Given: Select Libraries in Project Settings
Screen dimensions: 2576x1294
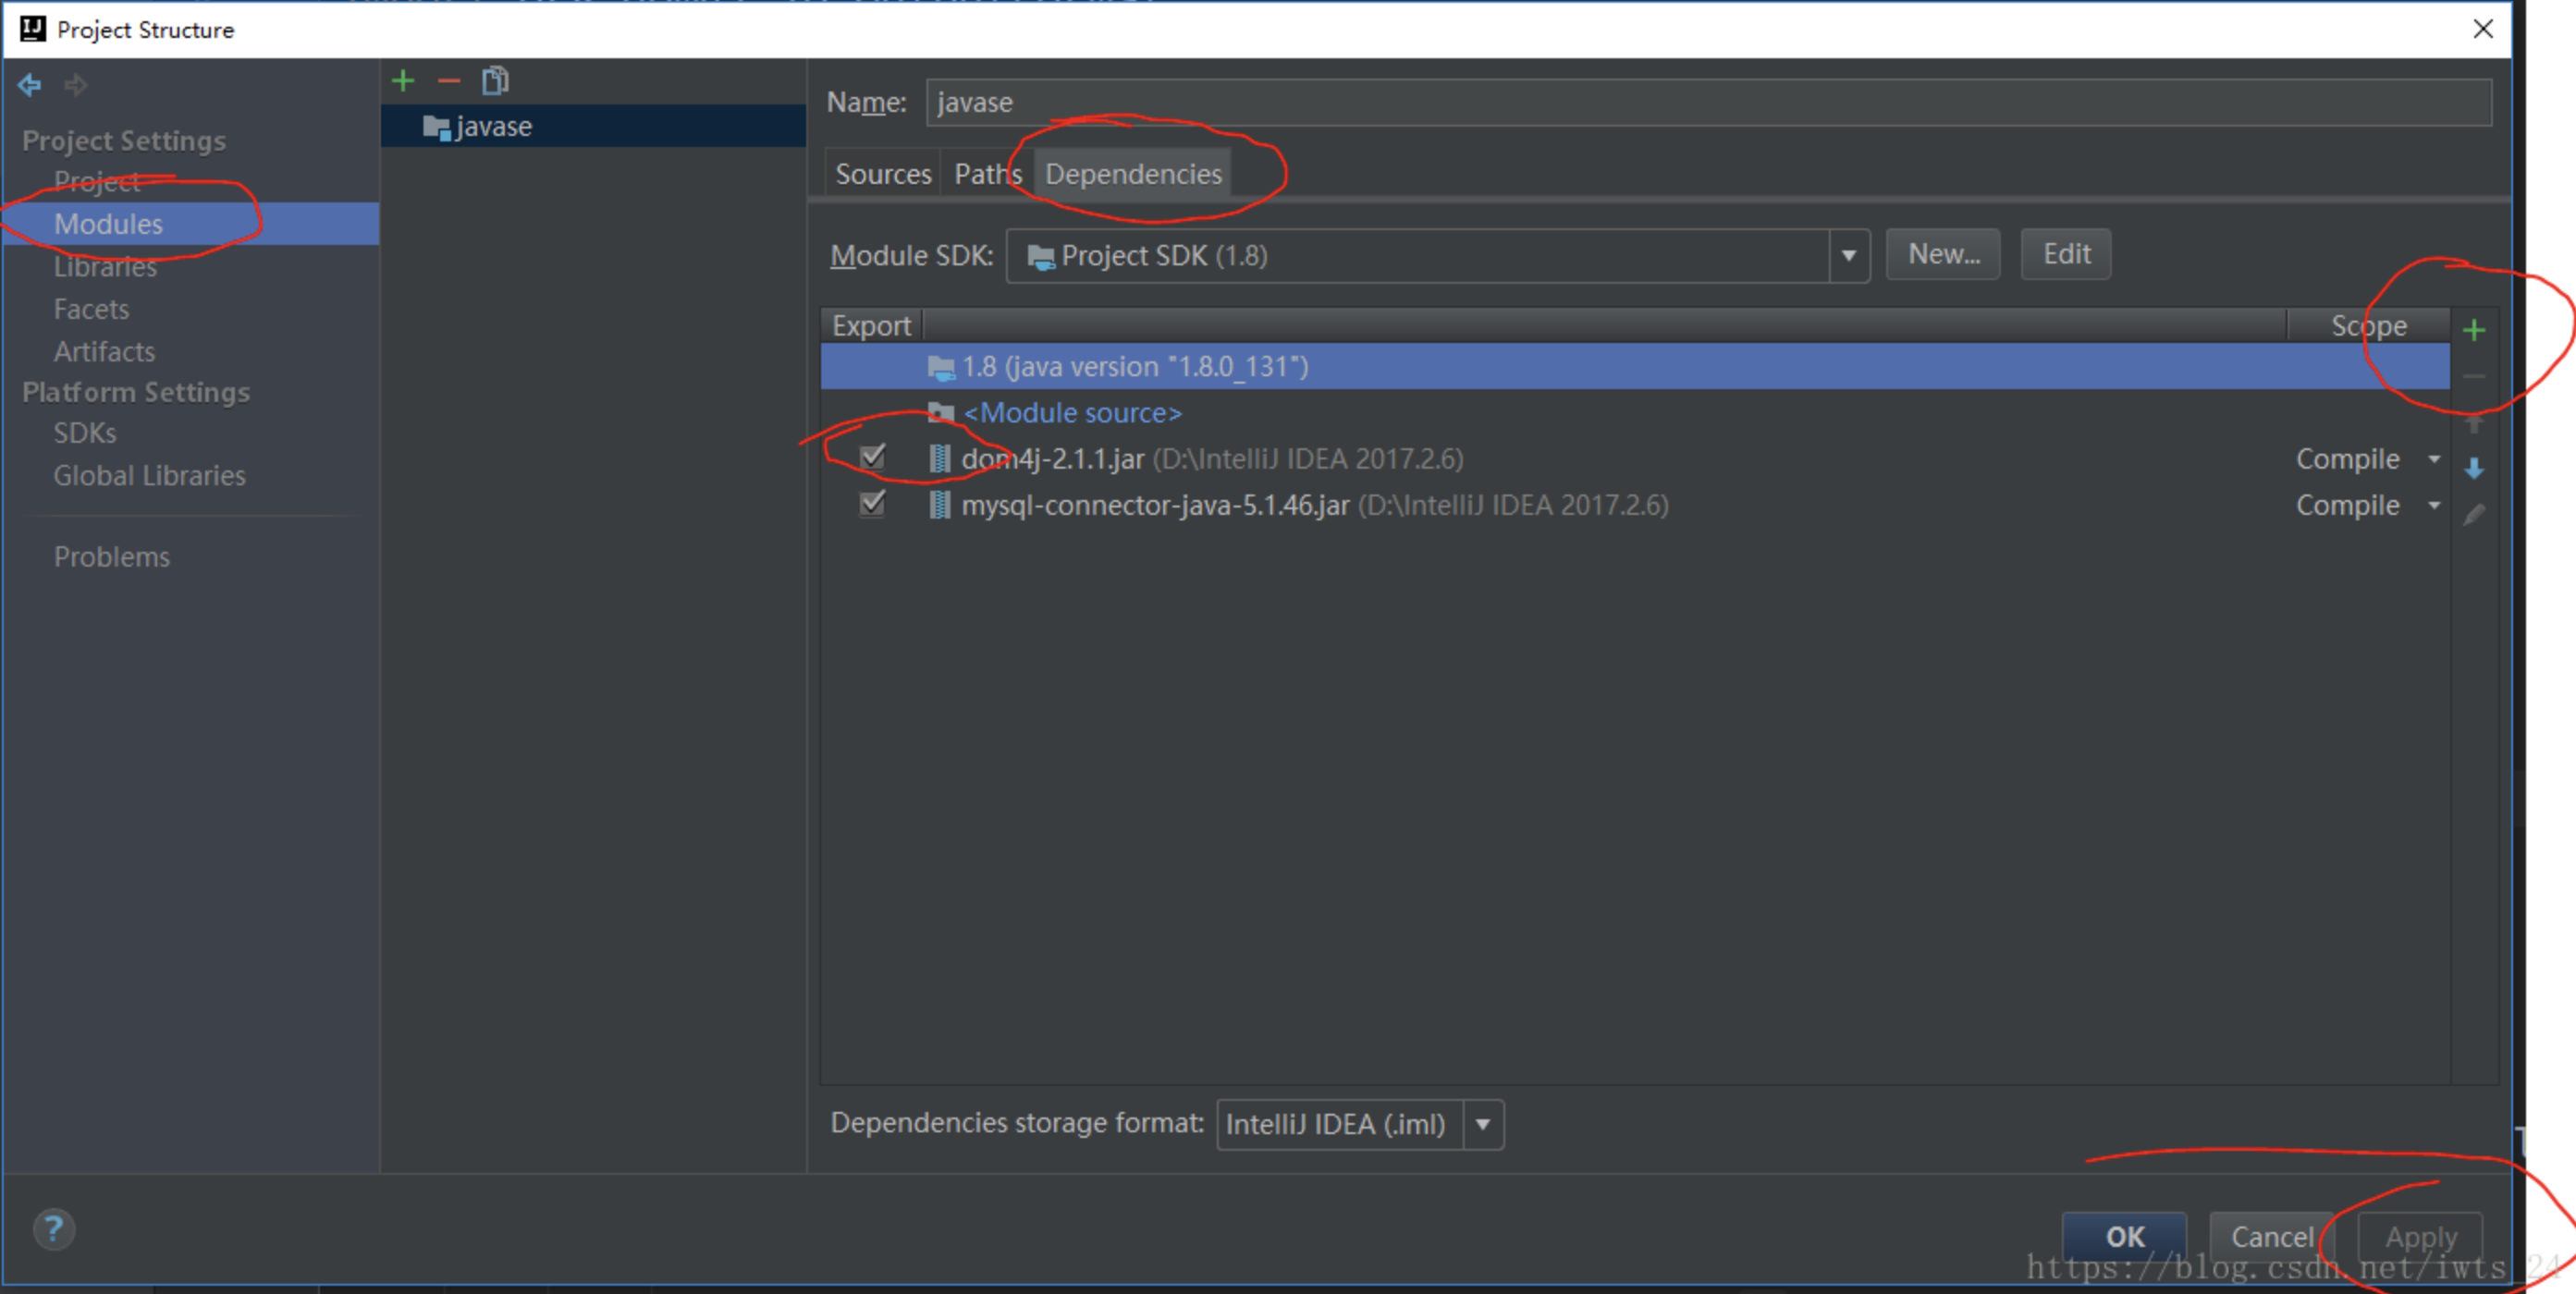Looking at the screenshot, I should coord(105,267).
